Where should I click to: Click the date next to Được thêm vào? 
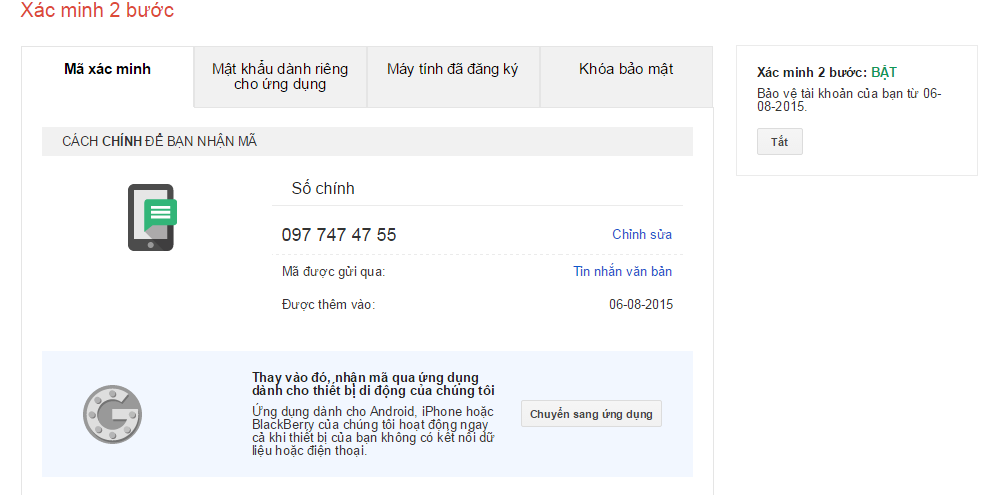coord(641,305)
